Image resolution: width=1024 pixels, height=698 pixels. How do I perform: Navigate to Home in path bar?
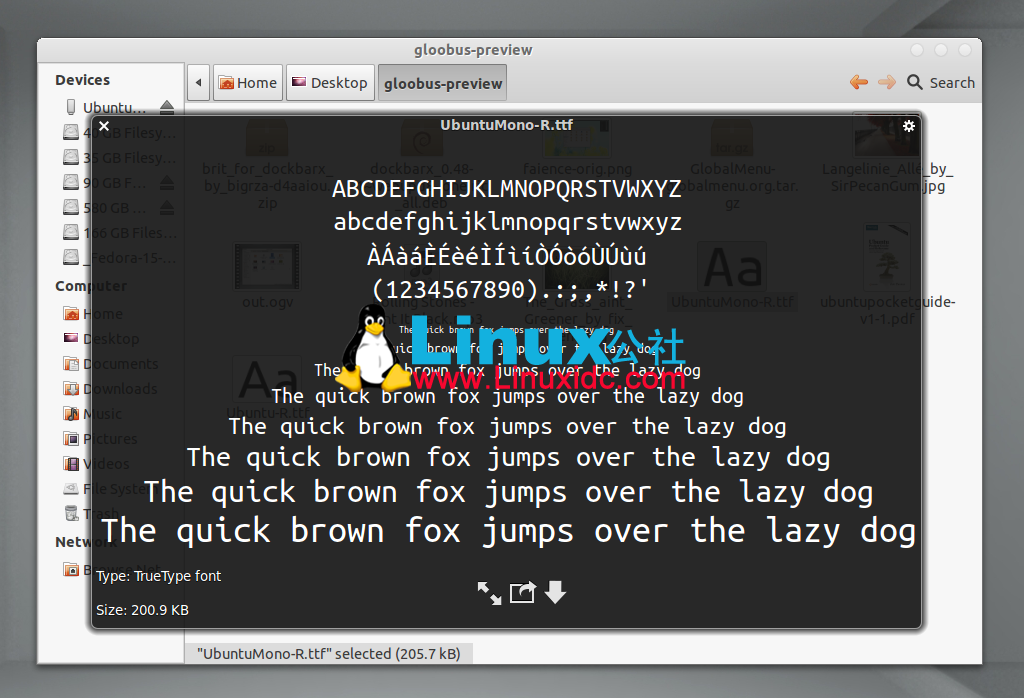(247, 83)
